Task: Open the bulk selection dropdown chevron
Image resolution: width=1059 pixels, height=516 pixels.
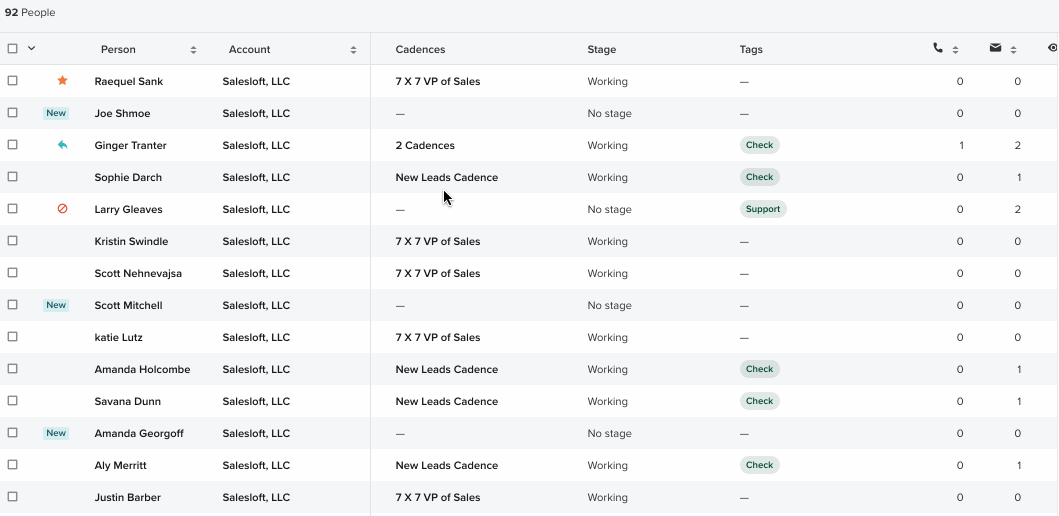Action: tap(31, 48)
